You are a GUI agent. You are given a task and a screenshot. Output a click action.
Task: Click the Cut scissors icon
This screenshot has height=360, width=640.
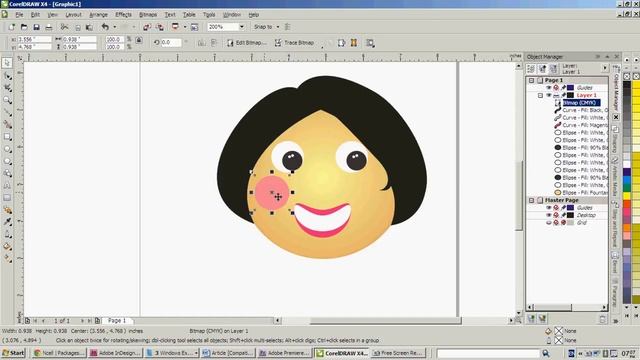(64, 27)
